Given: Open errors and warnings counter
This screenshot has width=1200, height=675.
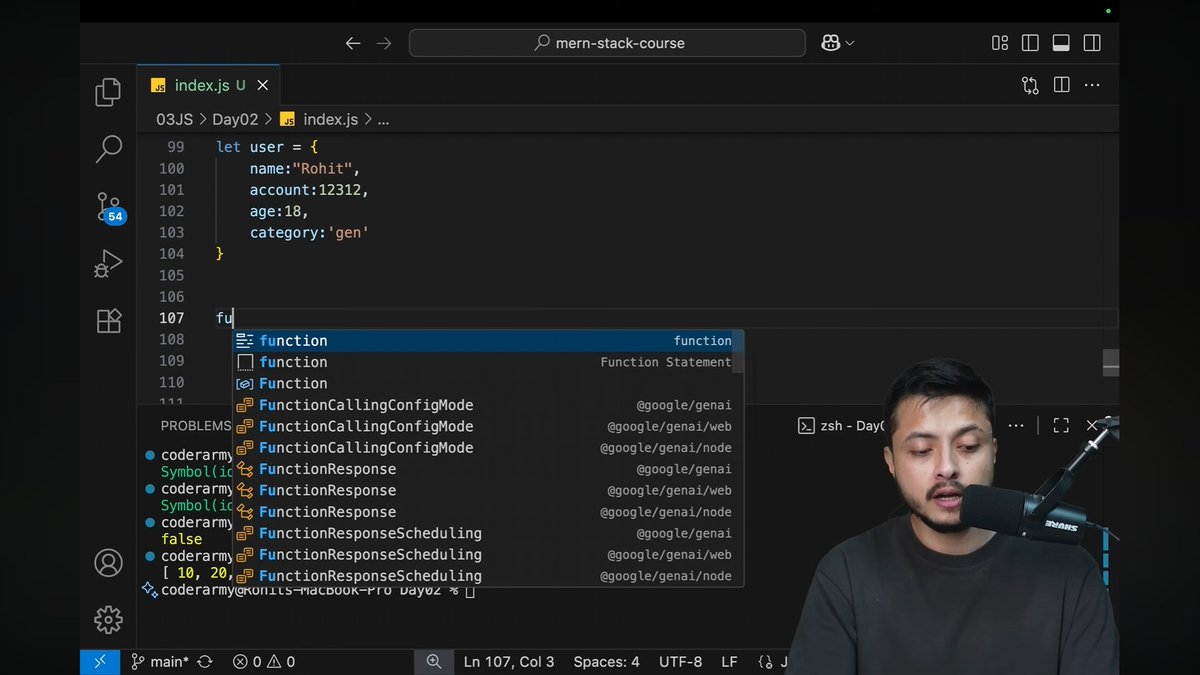Looking at the screenshot, I should point(264,661).
